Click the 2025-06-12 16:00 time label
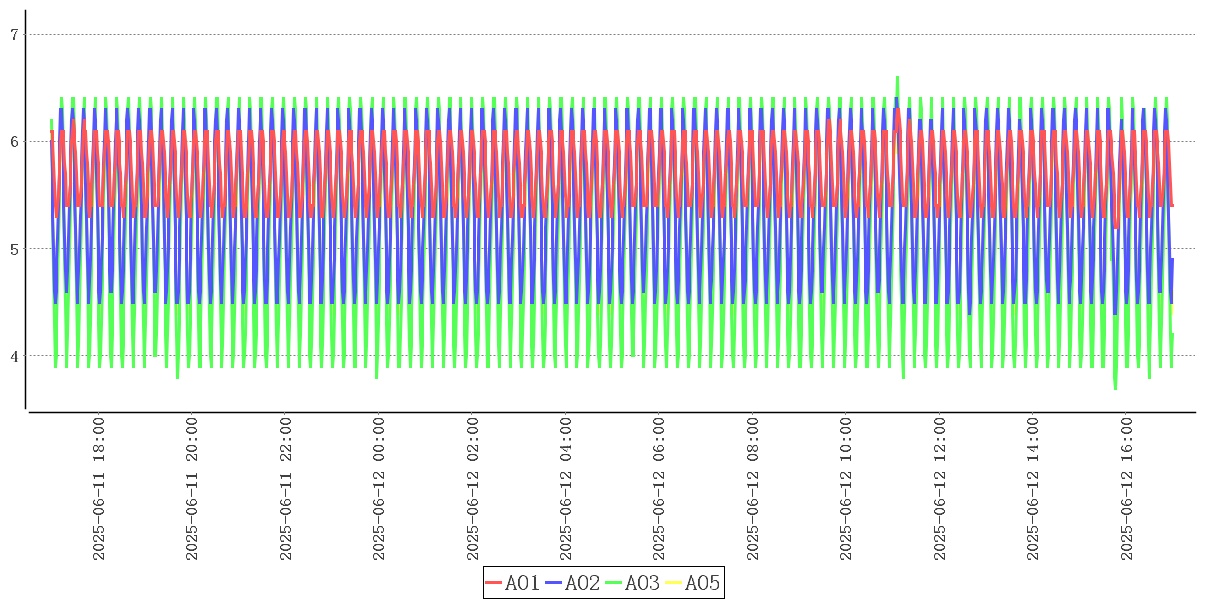This screenshot has width=1207, height=600. click(1127, 489)
